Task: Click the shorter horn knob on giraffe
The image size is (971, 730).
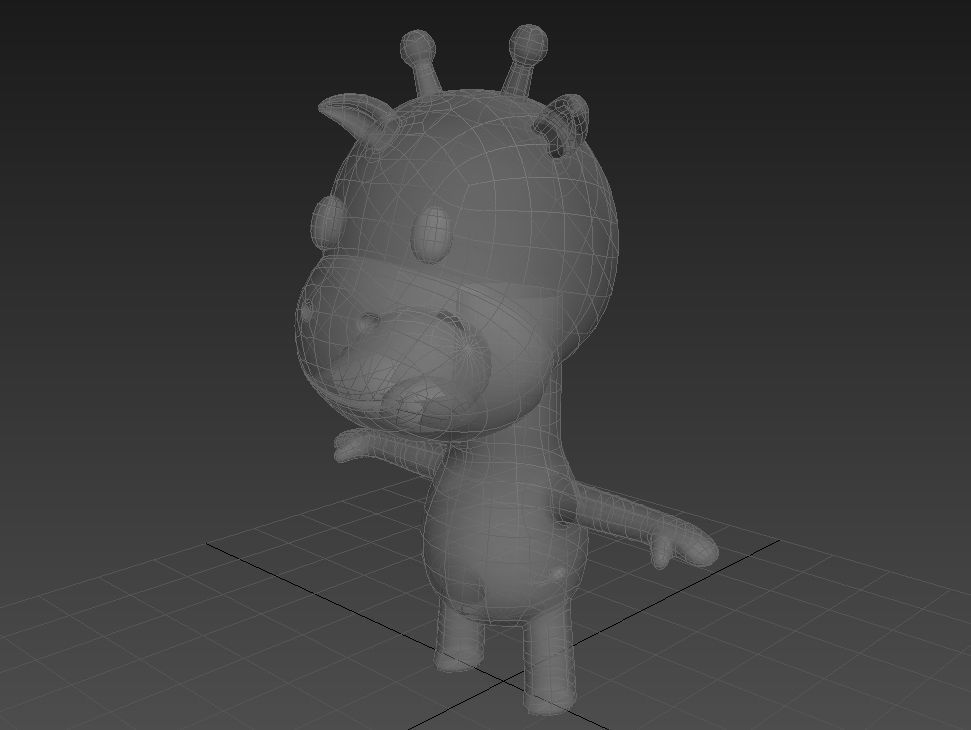Action: click(x=418, y=46)
